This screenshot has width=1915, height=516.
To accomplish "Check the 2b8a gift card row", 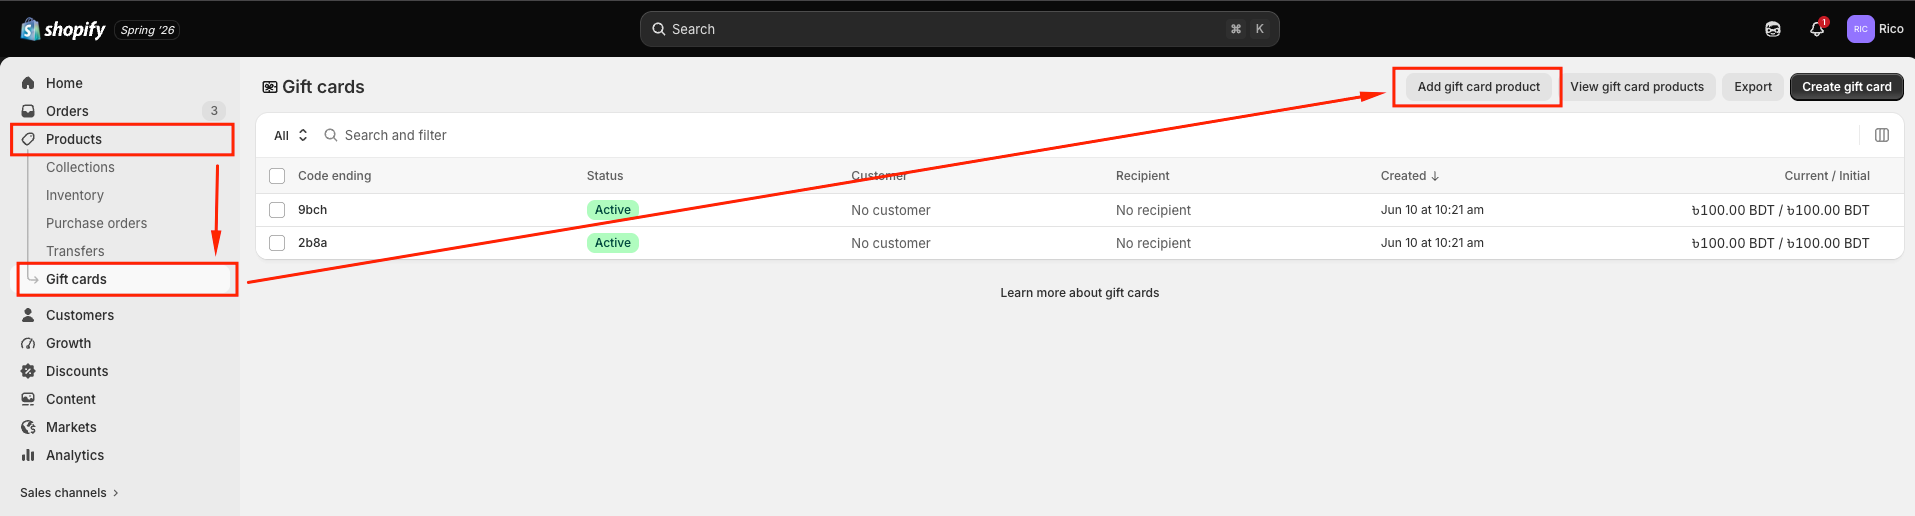I will point(277,243).
